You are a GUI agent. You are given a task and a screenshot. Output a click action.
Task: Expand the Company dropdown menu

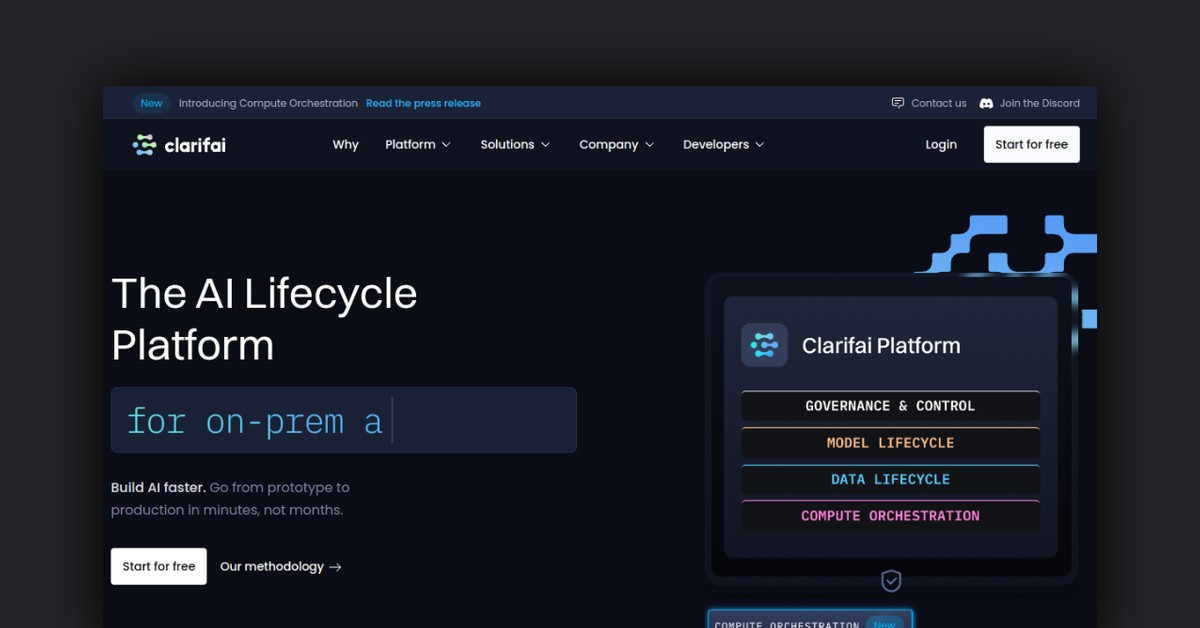[x=616, y=145]
